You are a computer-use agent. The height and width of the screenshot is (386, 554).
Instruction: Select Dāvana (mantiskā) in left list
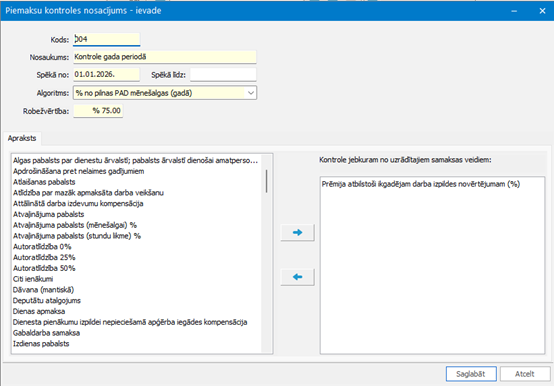click(x=43, y=290)
